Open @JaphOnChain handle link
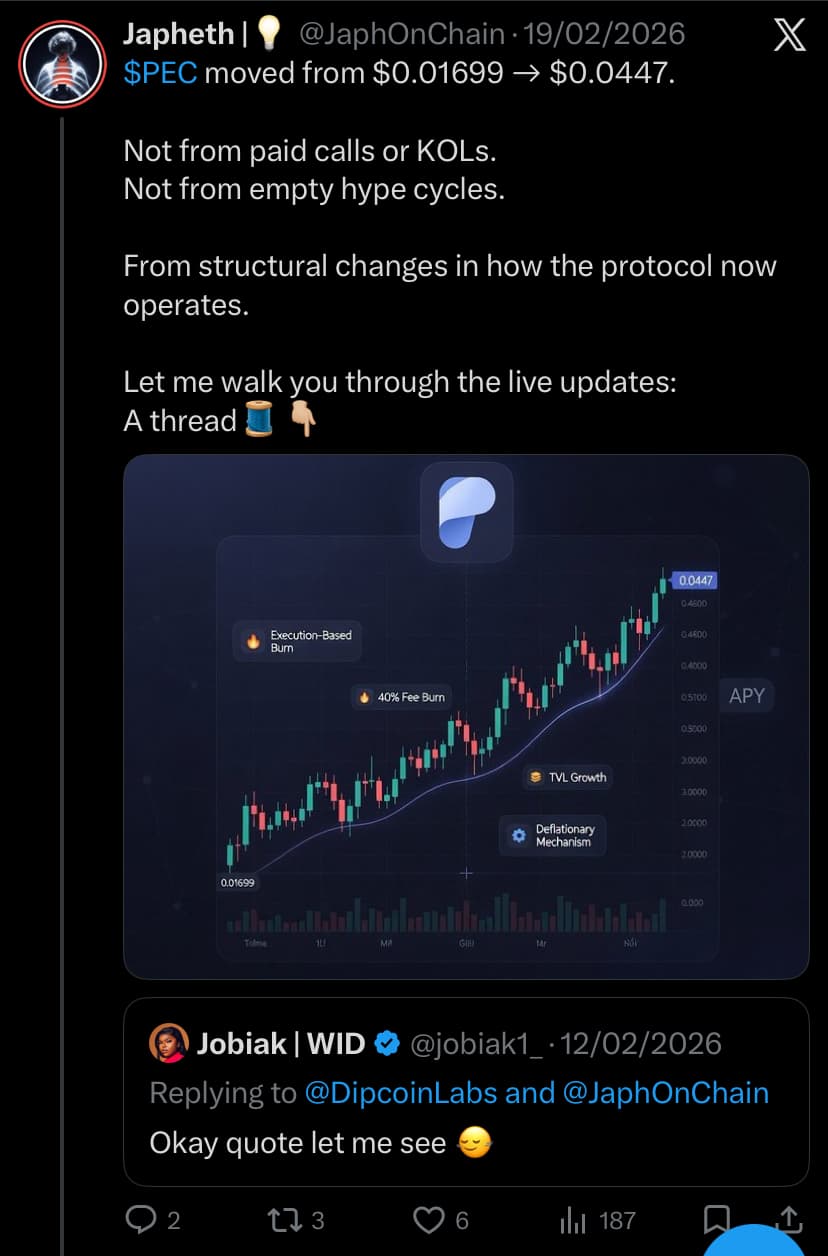 point(401,34)
